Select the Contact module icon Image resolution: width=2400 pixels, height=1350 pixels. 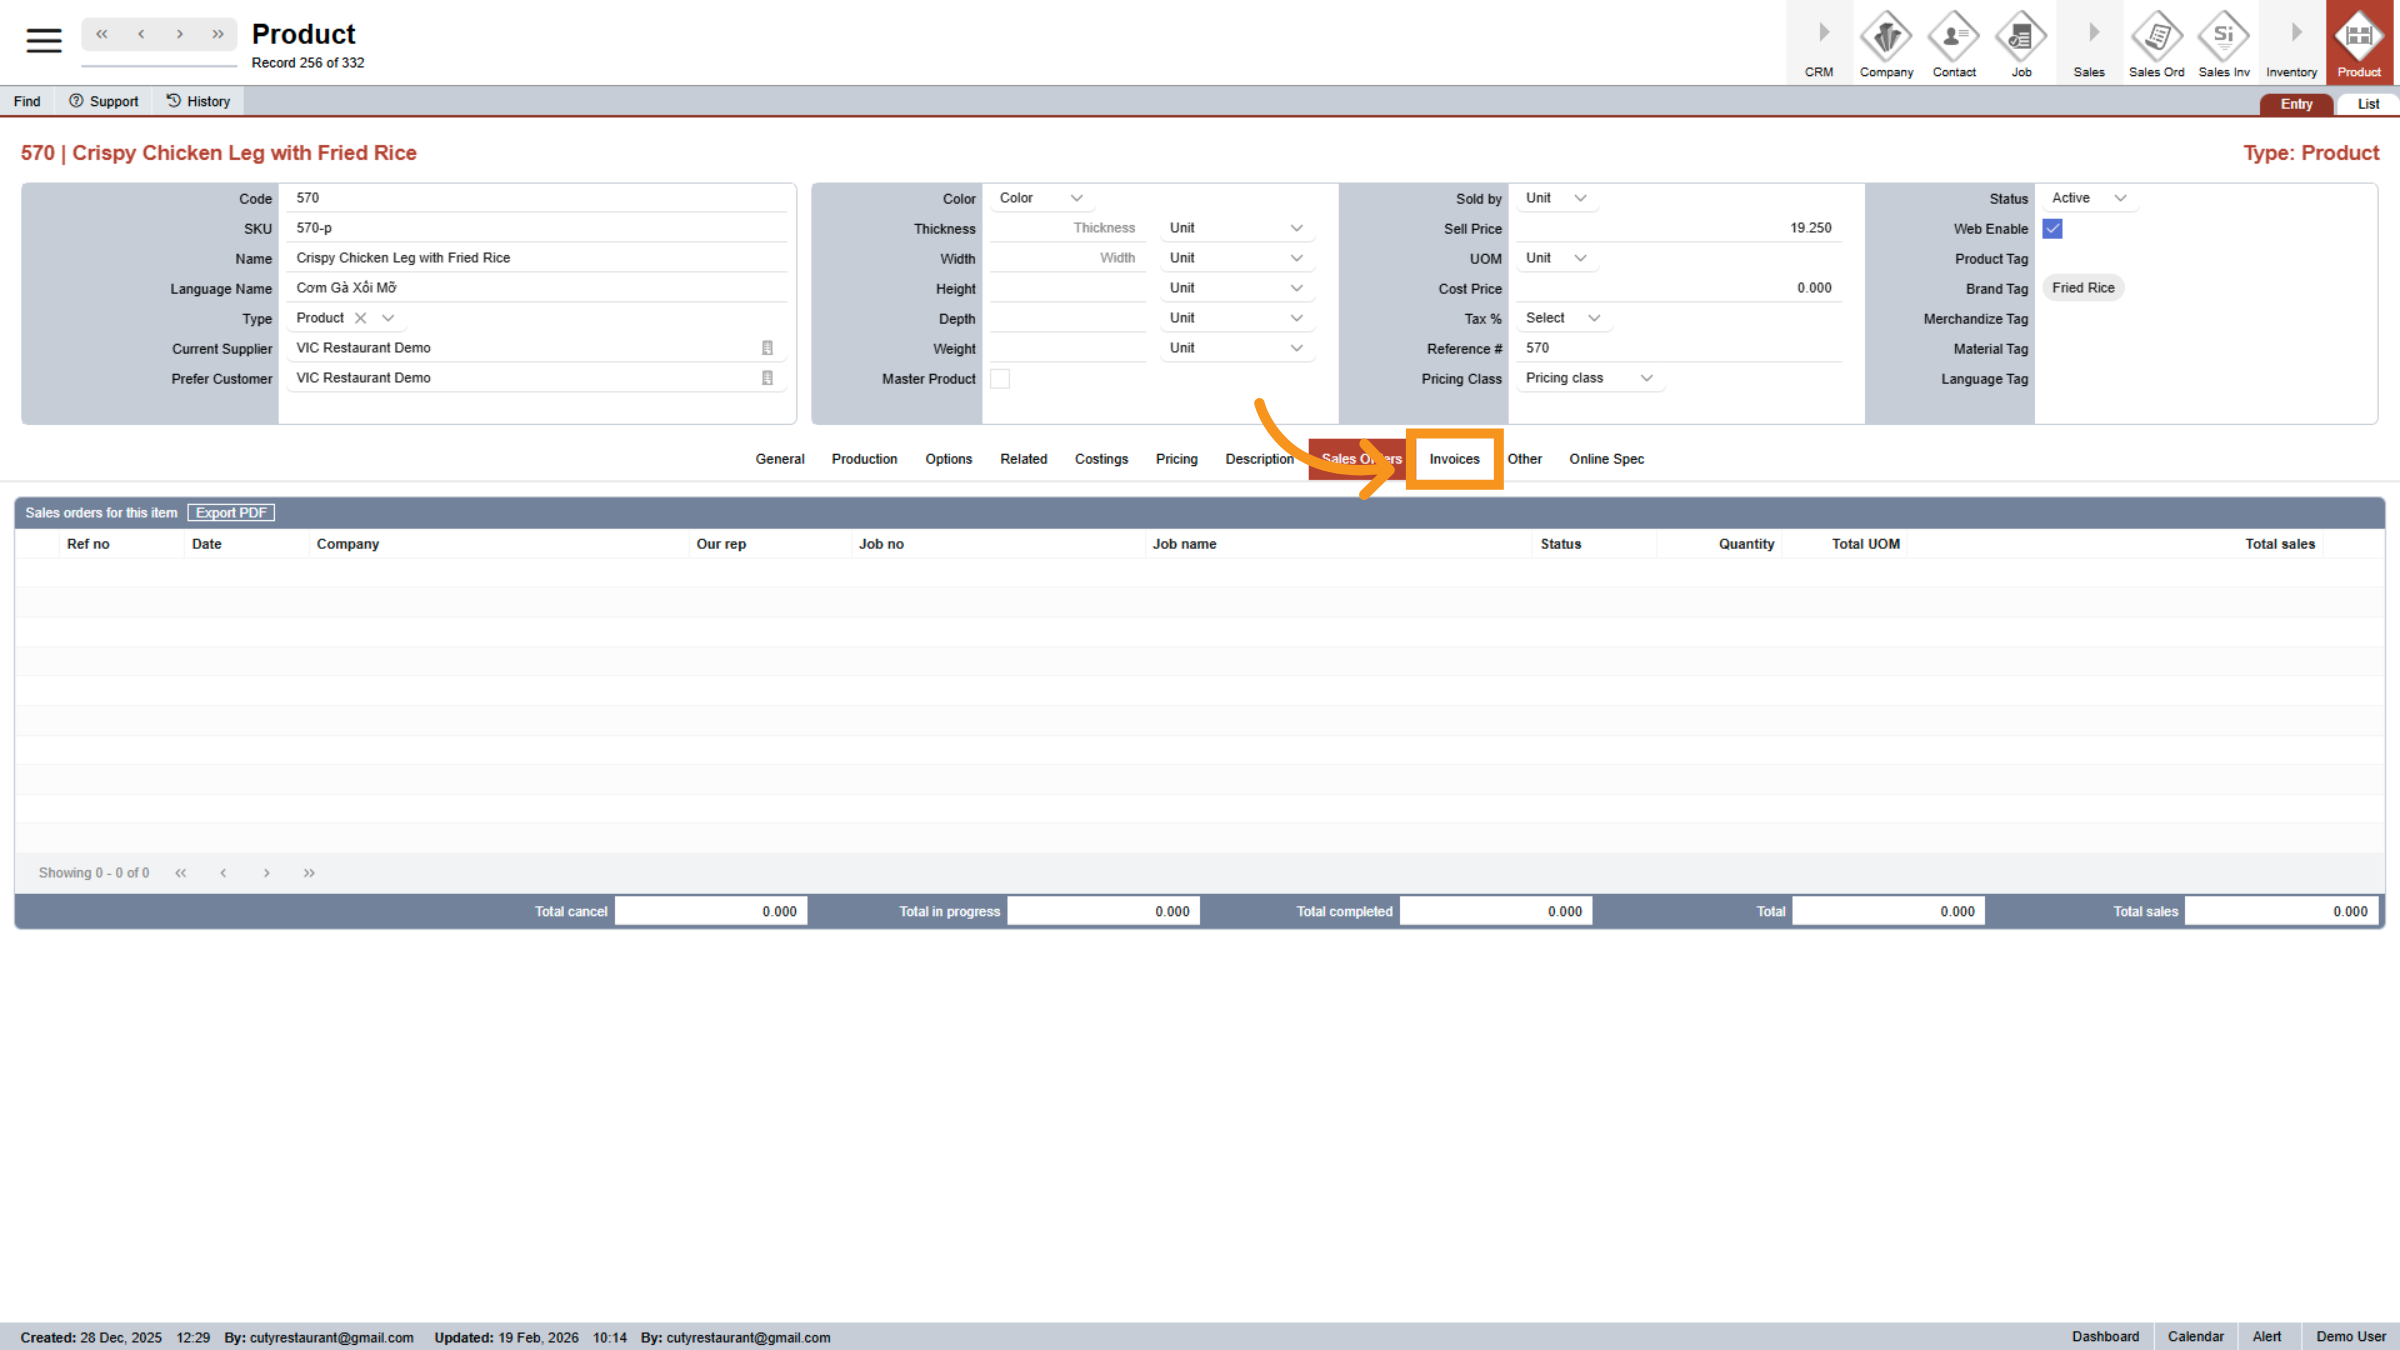pyautogui.click(x=1953, y=42)
